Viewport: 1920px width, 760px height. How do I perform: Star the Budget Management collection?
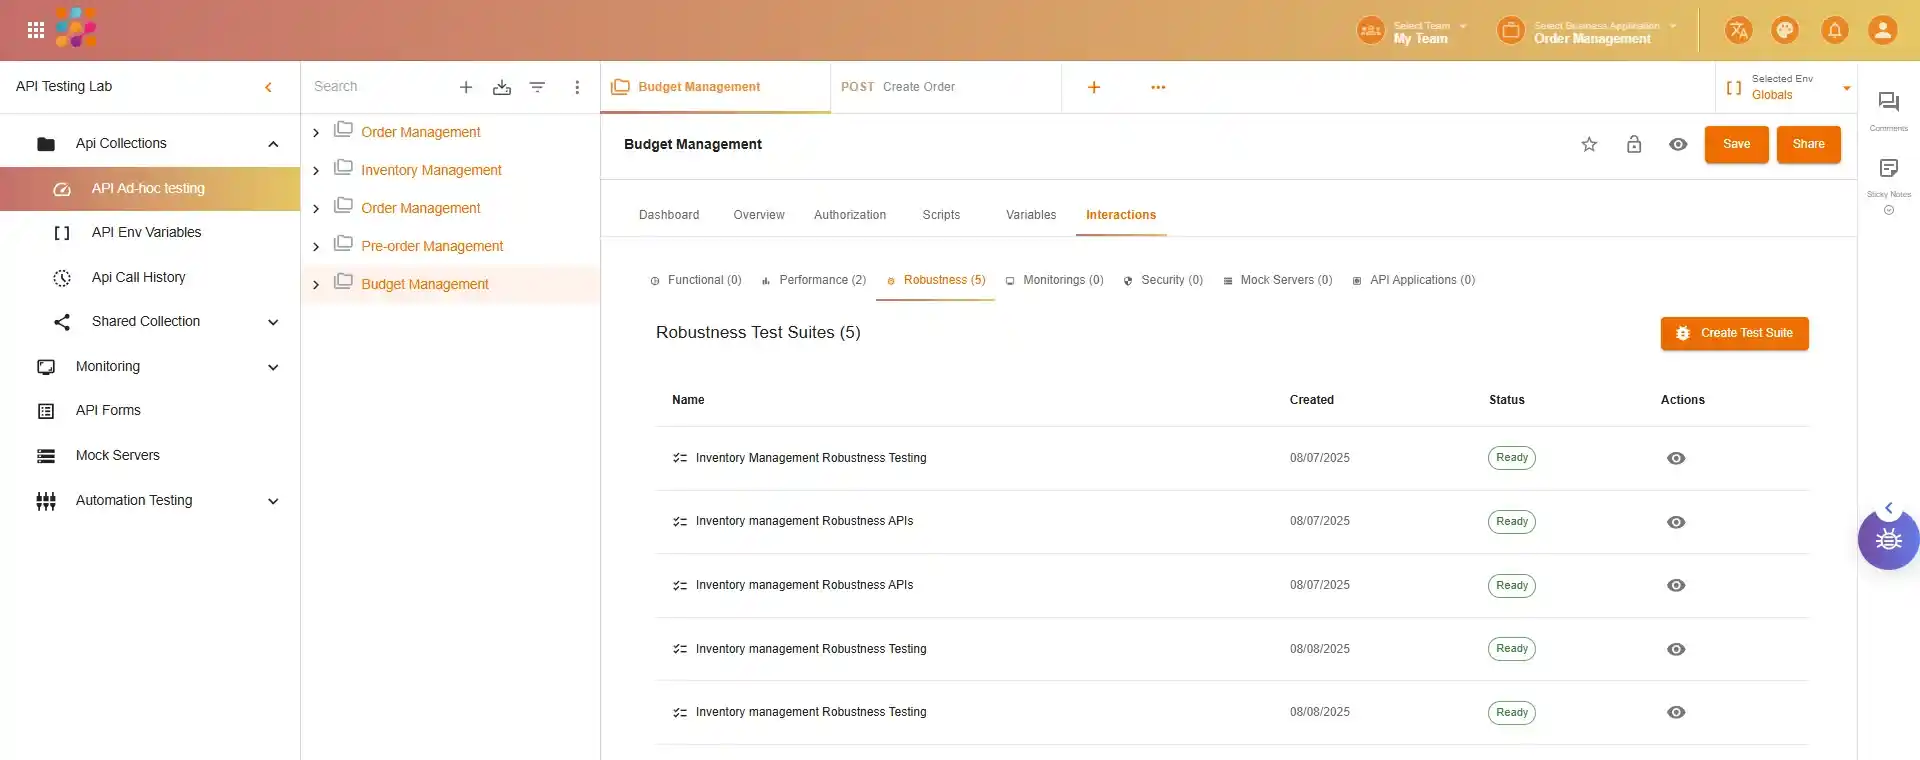point(1589,145)
